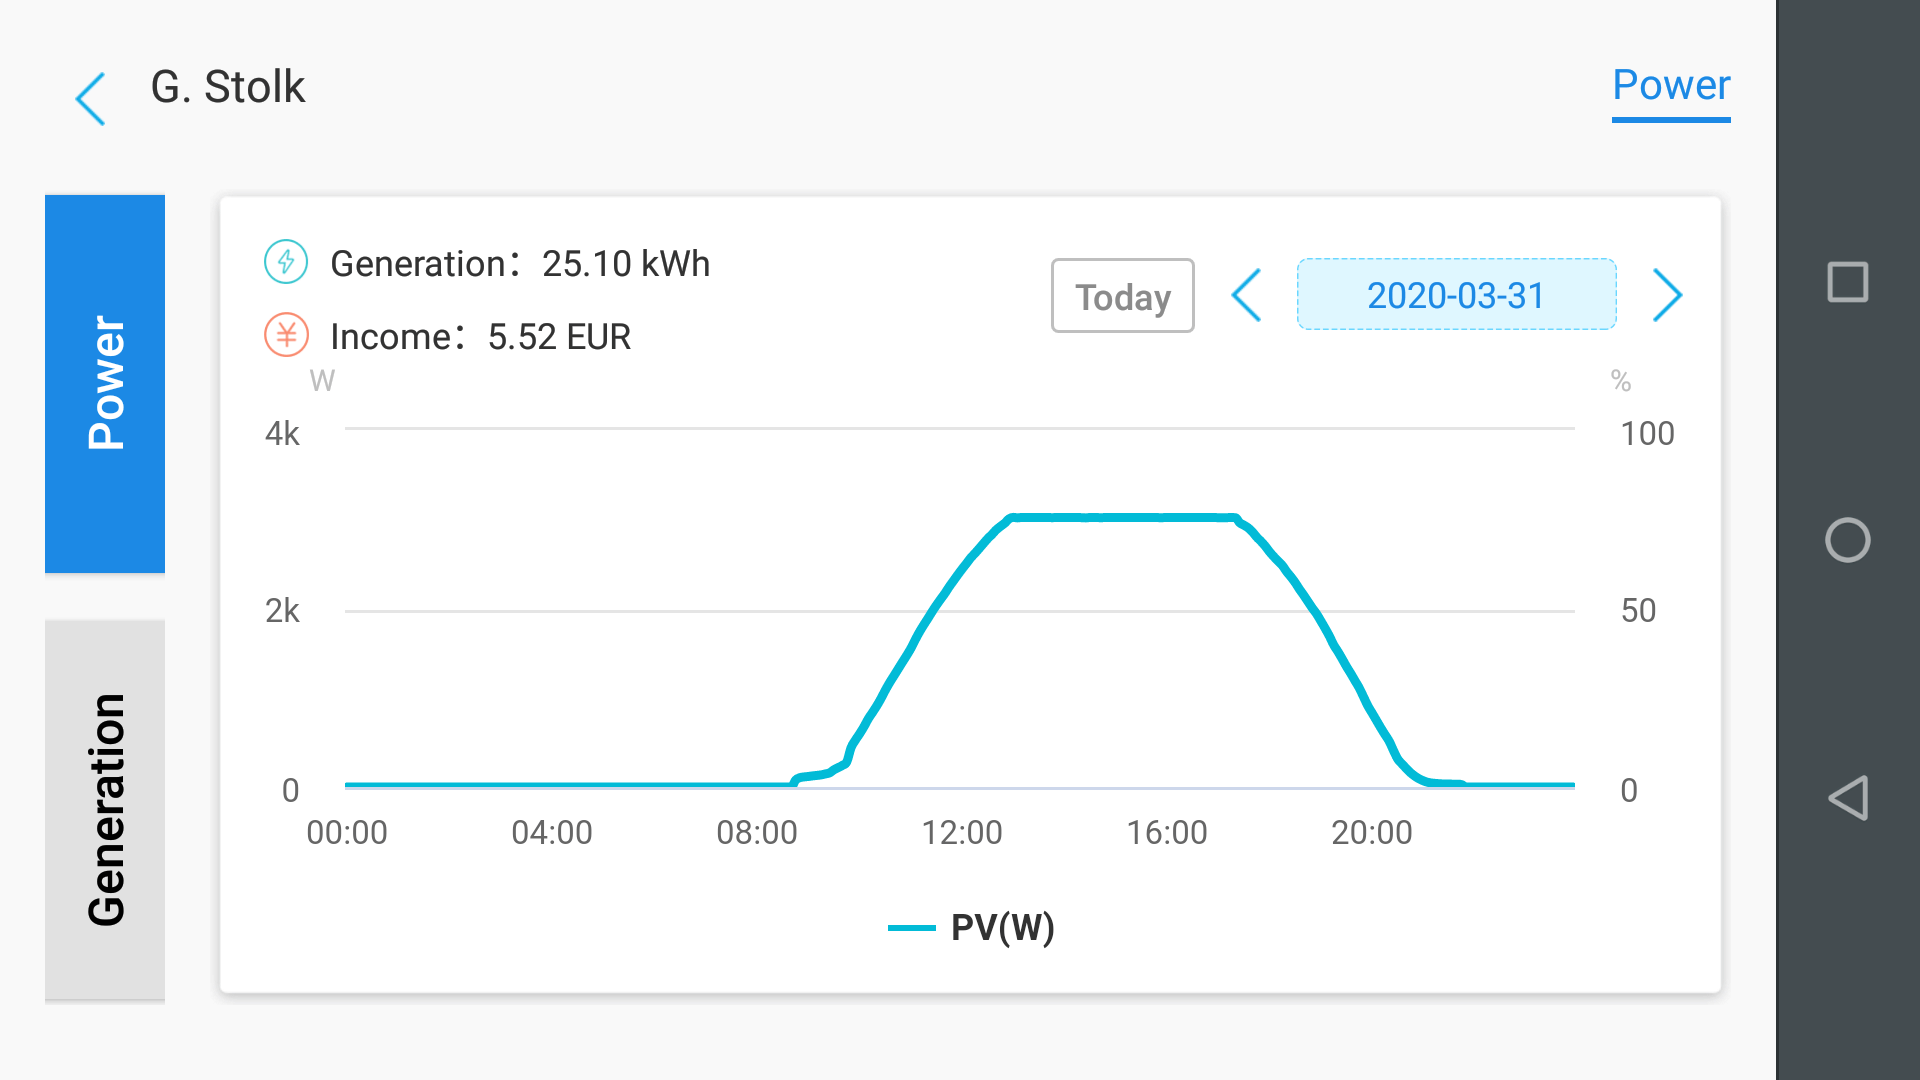The image size is (1920, 1080).
Task: Click the G. Stolk title text
Action: pos(228,87)
